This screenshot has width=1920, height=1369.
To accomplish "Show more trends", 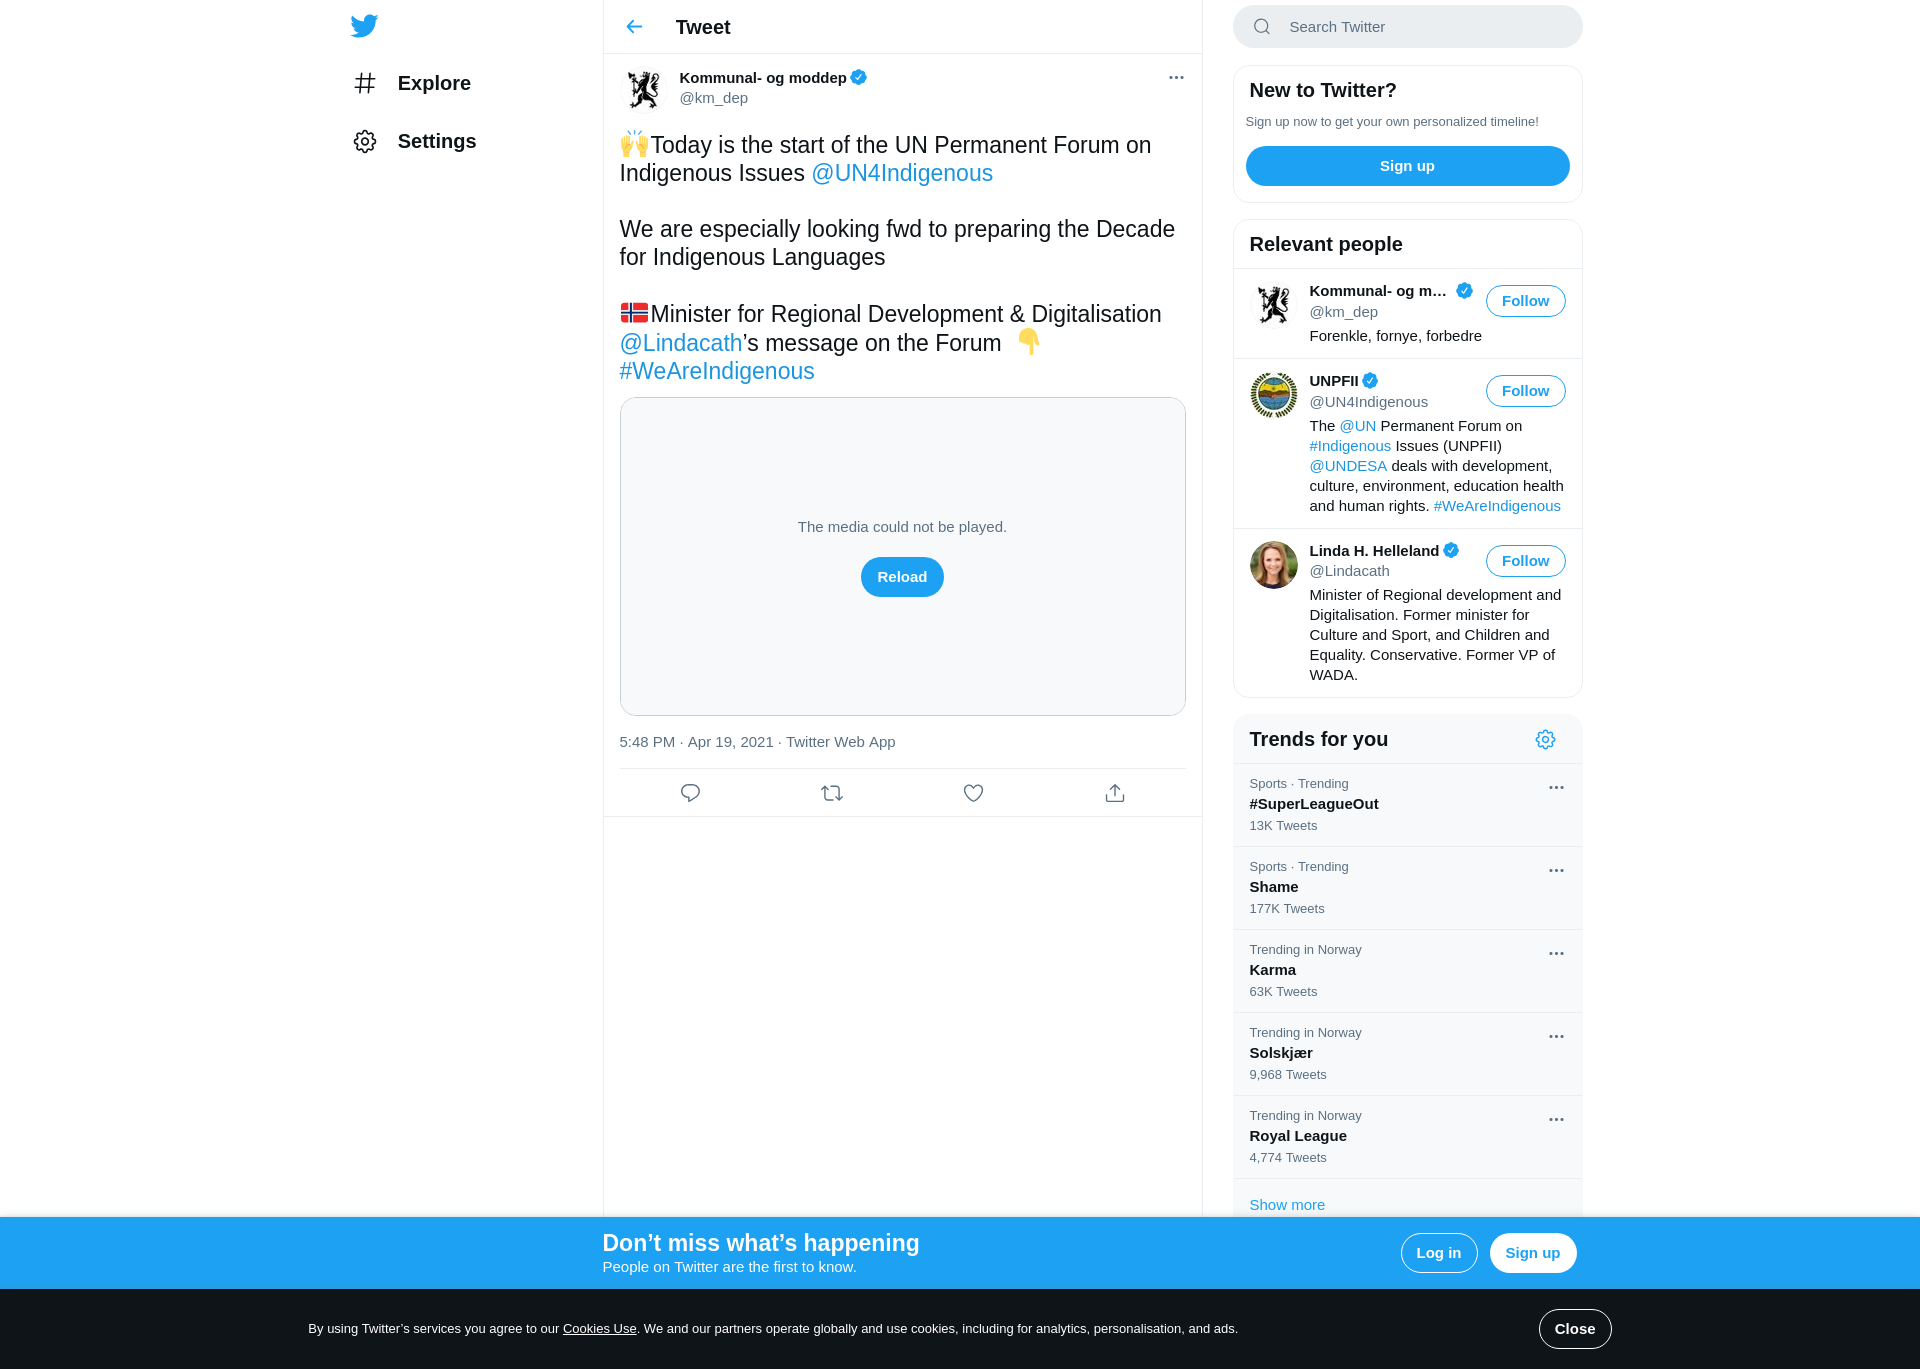I will (x=1287, y=1204).
